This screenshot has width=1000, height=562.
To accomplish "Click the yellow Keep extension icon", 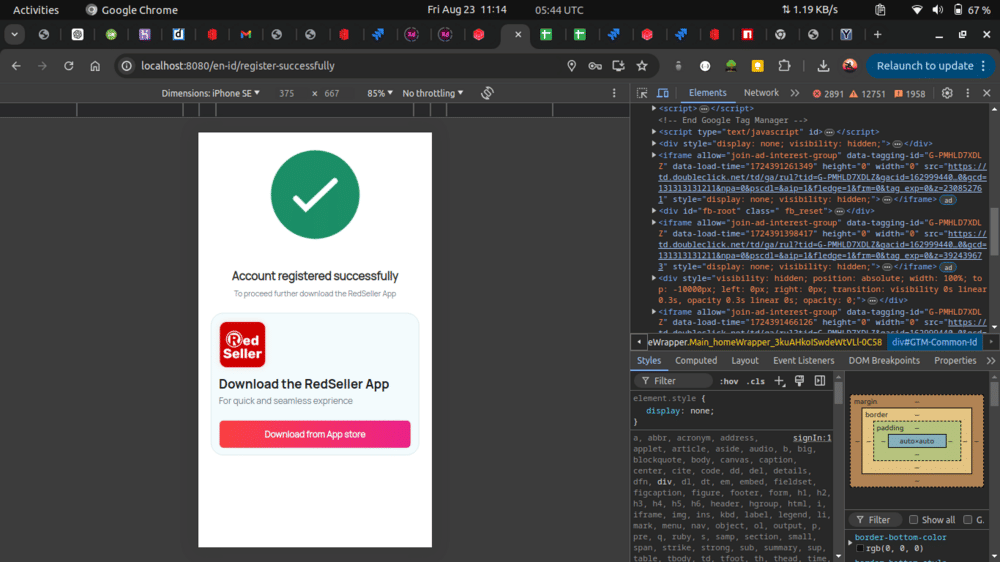I will [757, 66].
